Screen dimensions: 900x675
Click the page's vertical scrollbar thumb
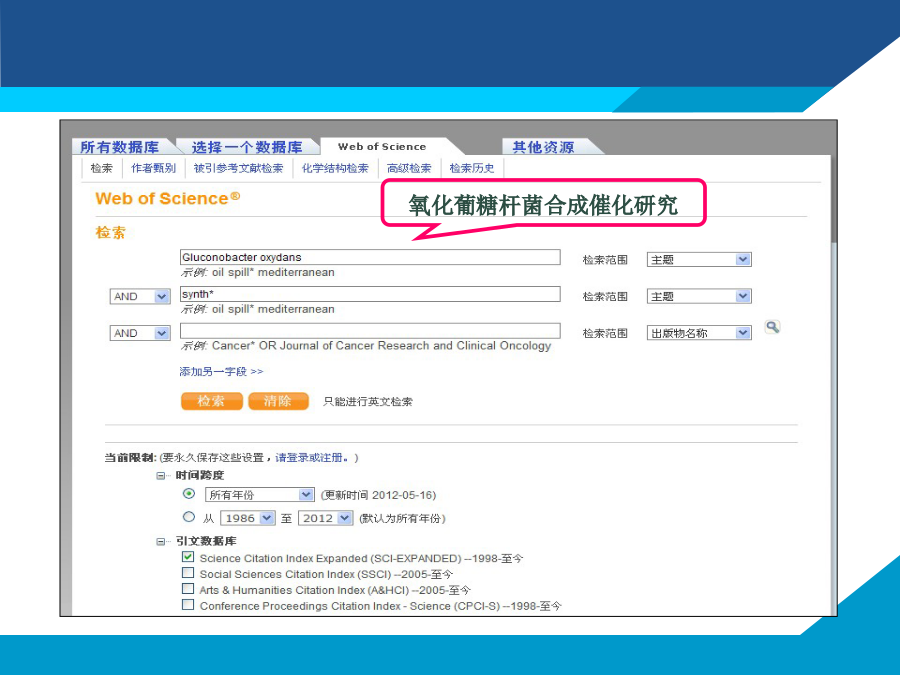(833, 198)
